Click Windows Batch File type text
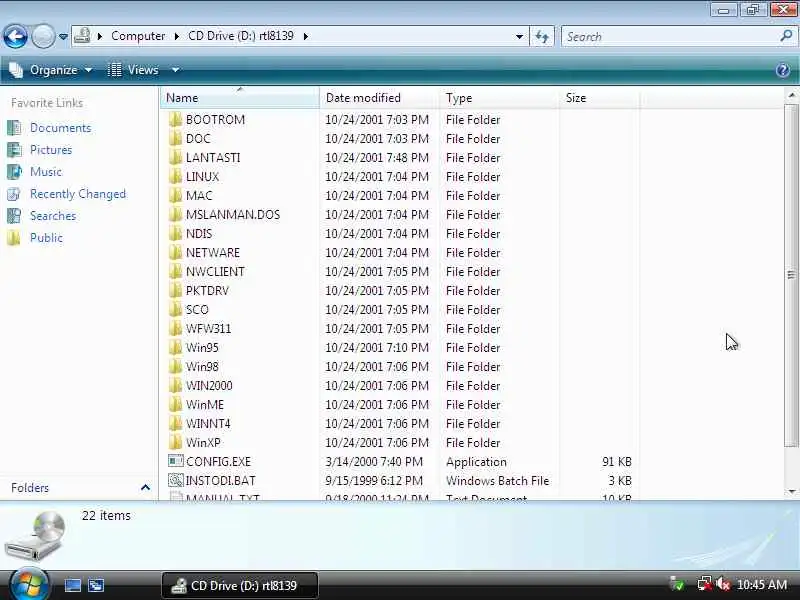This screenshot has width=800, height=600. (497, 481)
